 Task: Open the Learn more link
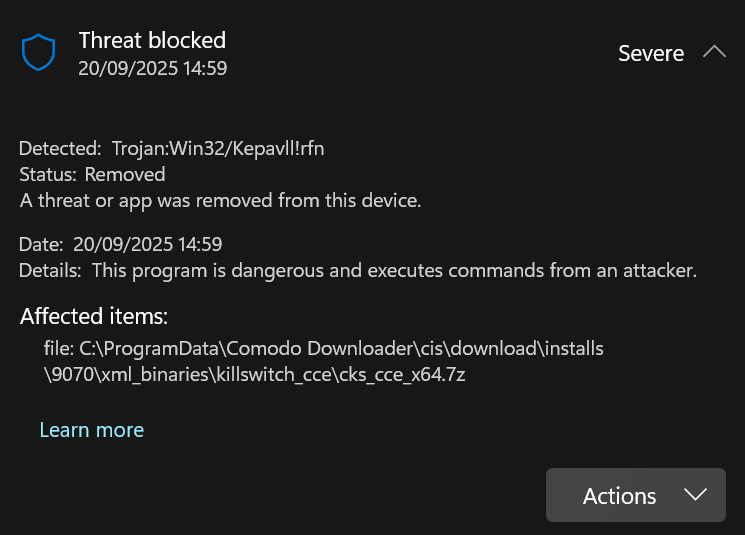[92, 430]
